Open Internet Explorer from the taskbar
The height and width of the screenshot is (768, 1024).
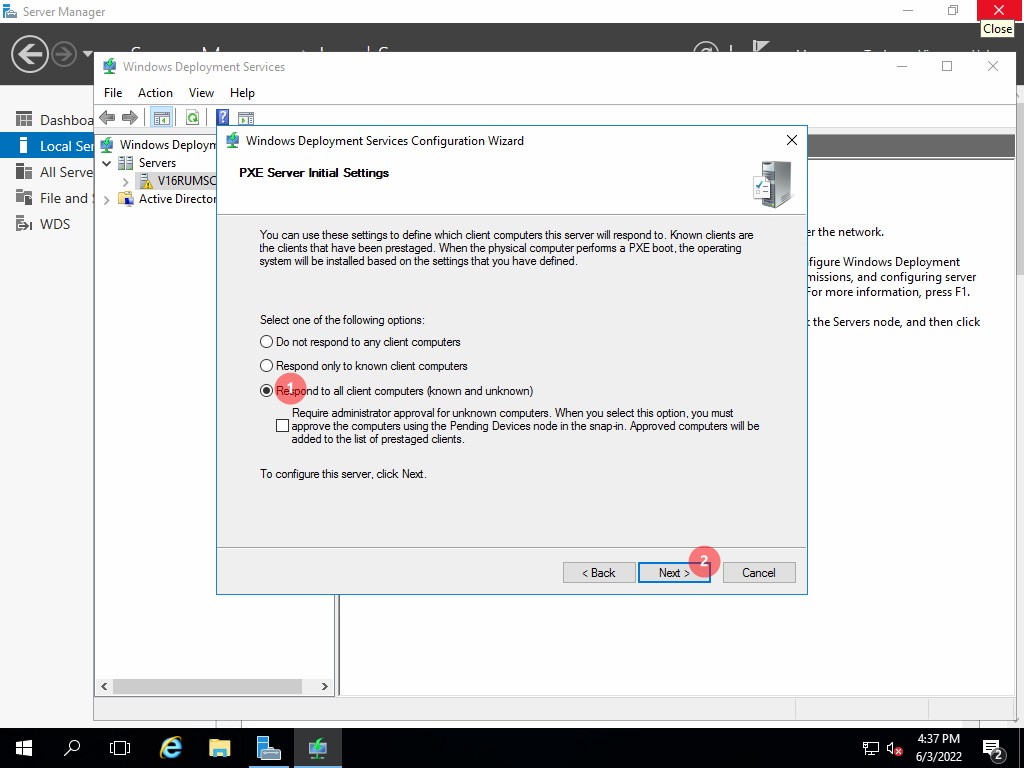click(x=171, y=748)
